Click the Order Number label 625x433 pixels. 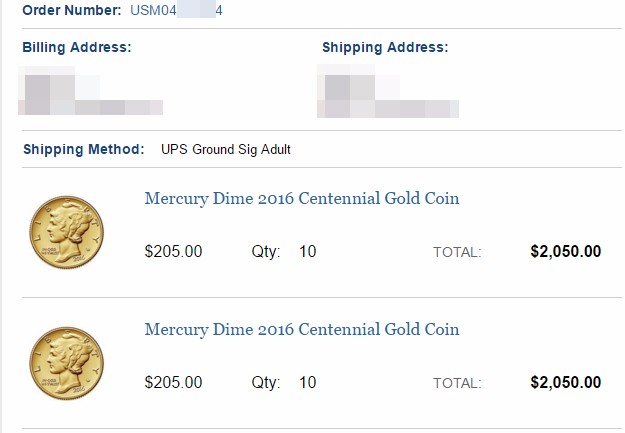coord(72,10)
